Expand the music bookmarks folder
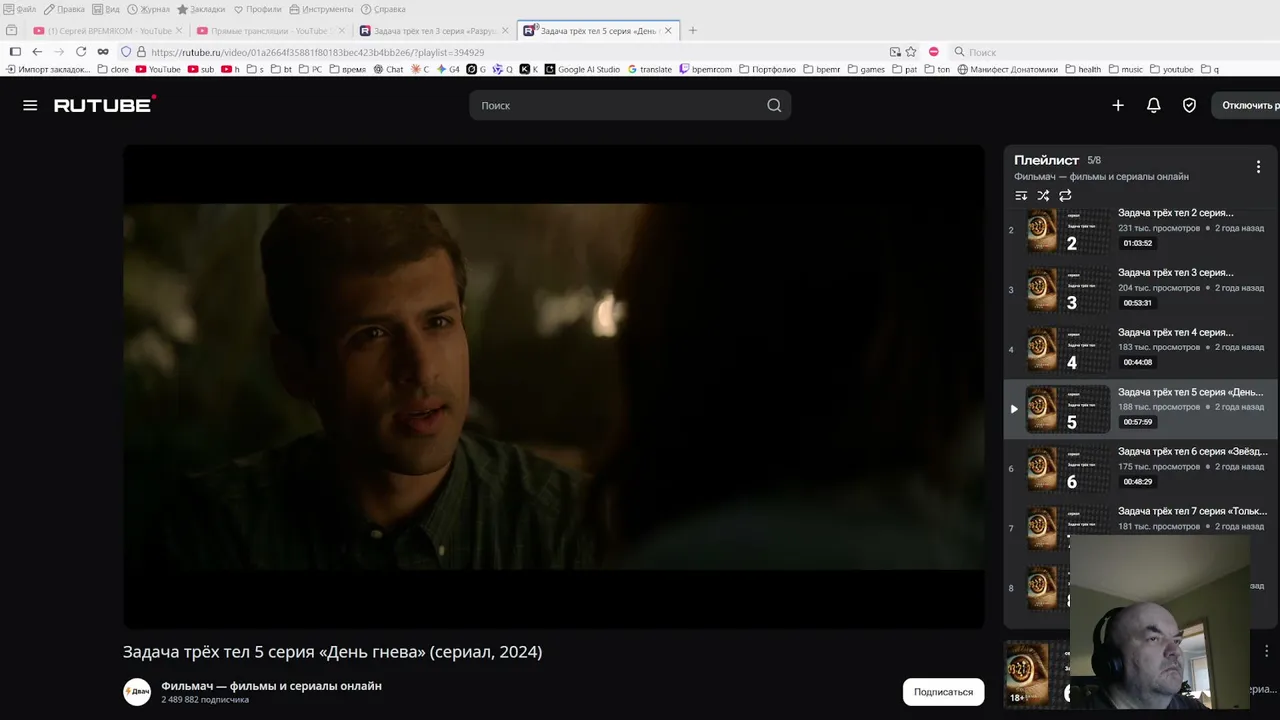The image size is (1280, 720). point(1125,70)
